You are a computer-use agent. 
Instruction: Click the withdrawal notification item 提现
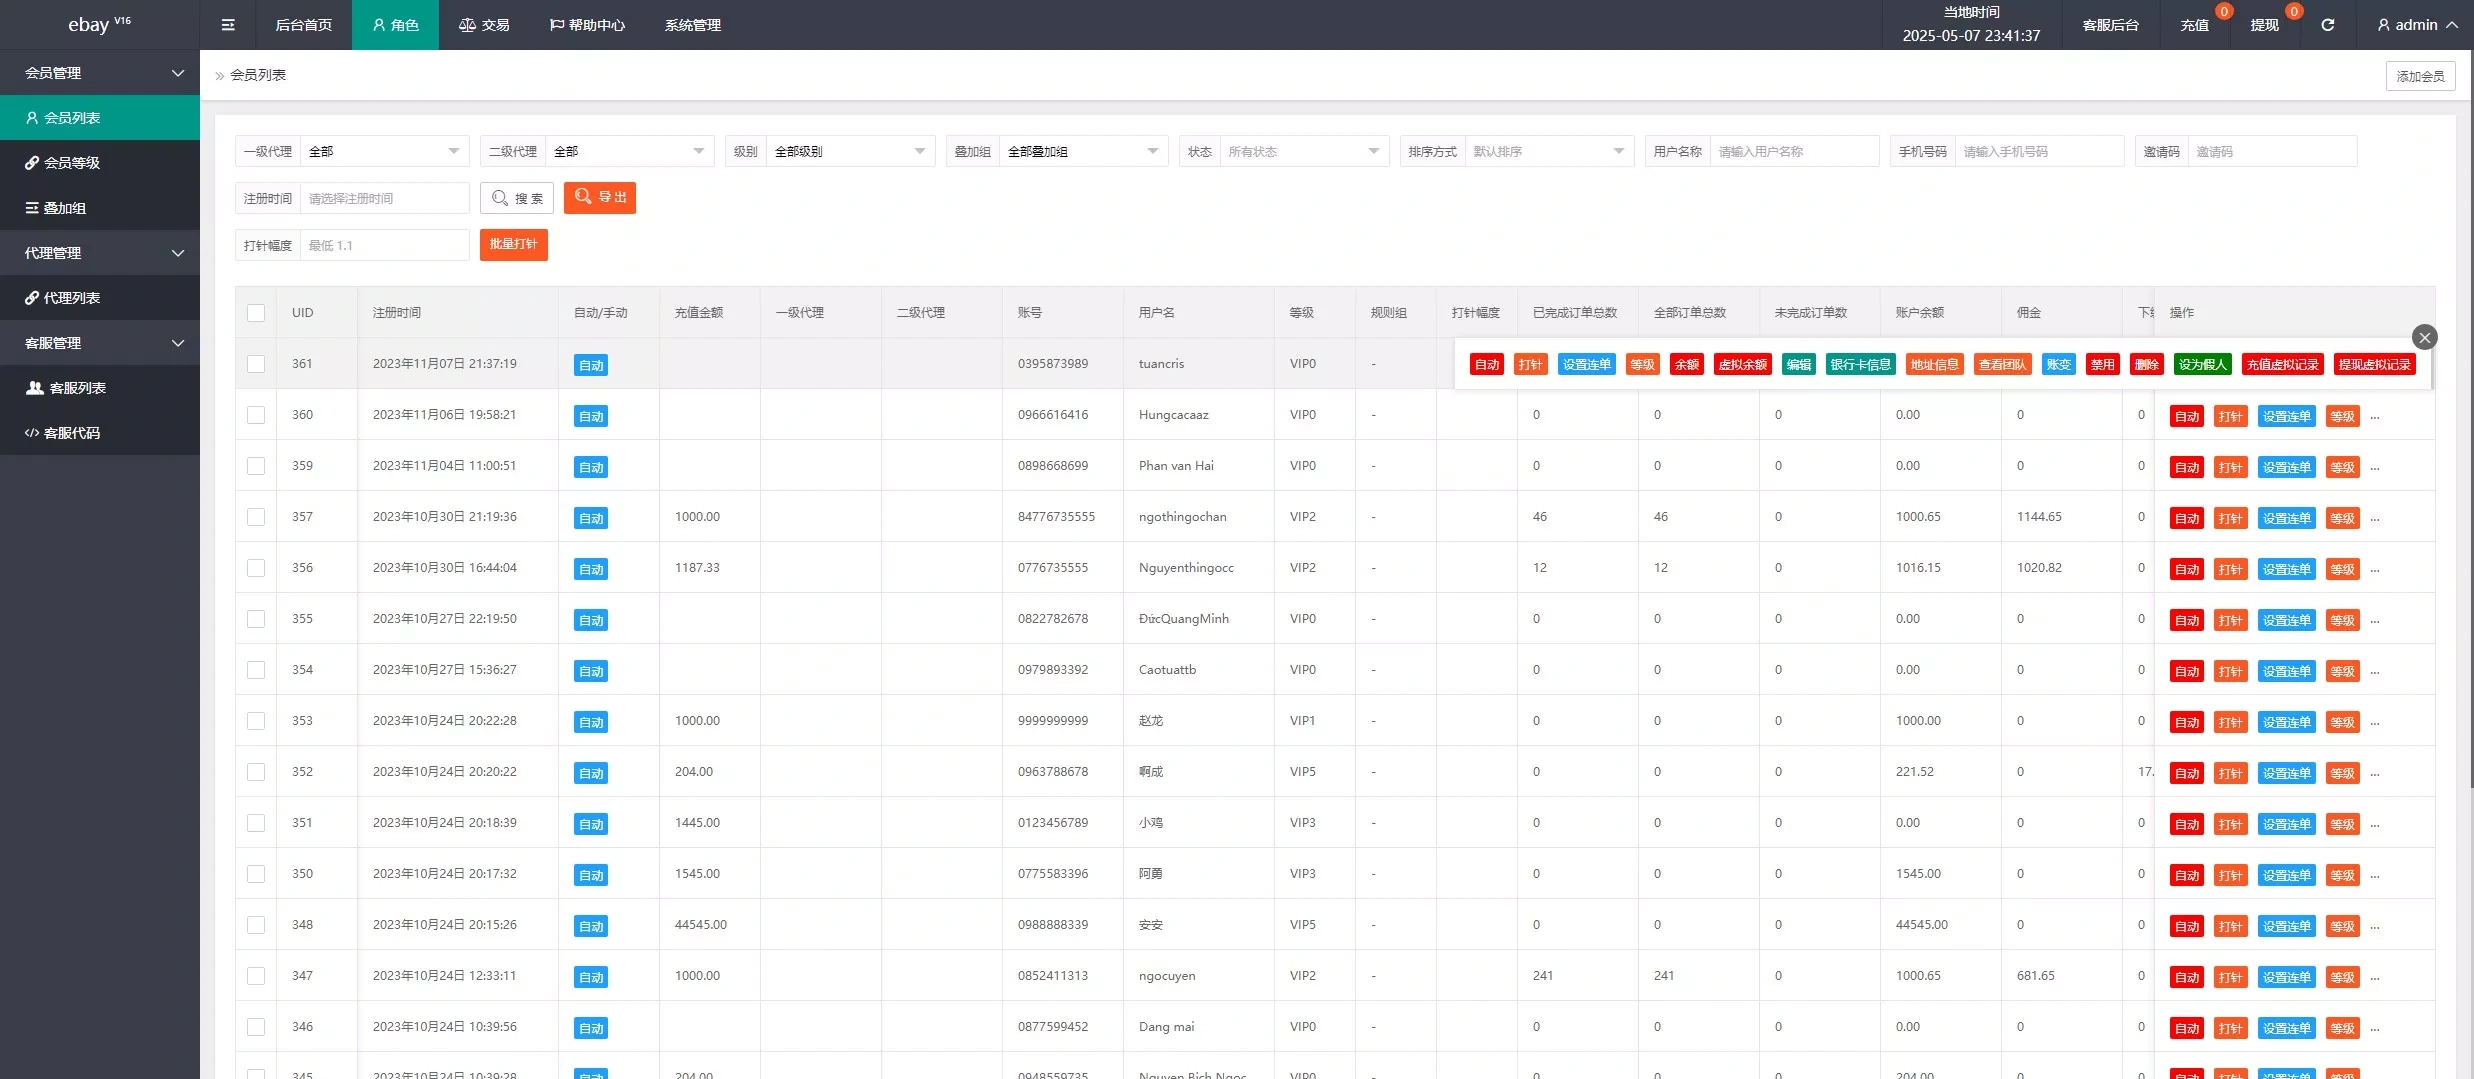tap(2264, 25)
